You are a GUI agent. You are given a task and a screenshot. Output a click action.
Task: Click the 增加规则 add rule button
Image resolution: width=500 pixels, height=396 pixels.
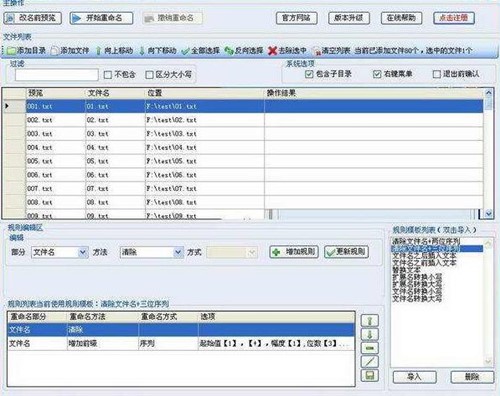[294, 252]
